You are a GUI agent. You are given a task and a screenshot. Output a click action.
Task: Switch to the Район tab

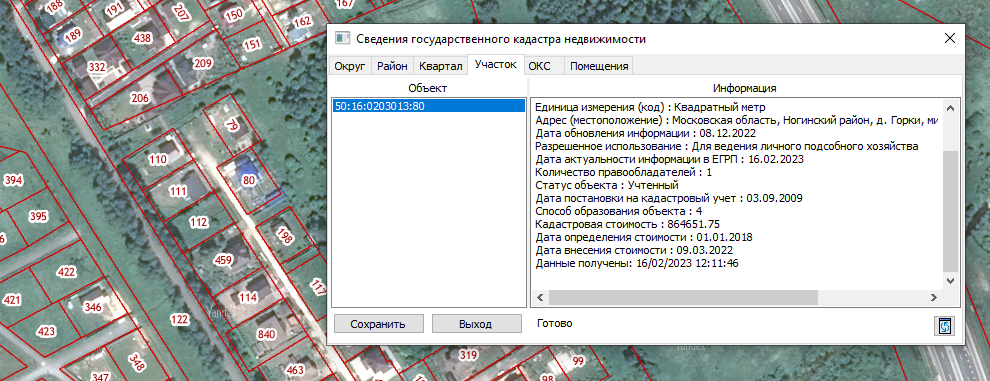392,66
